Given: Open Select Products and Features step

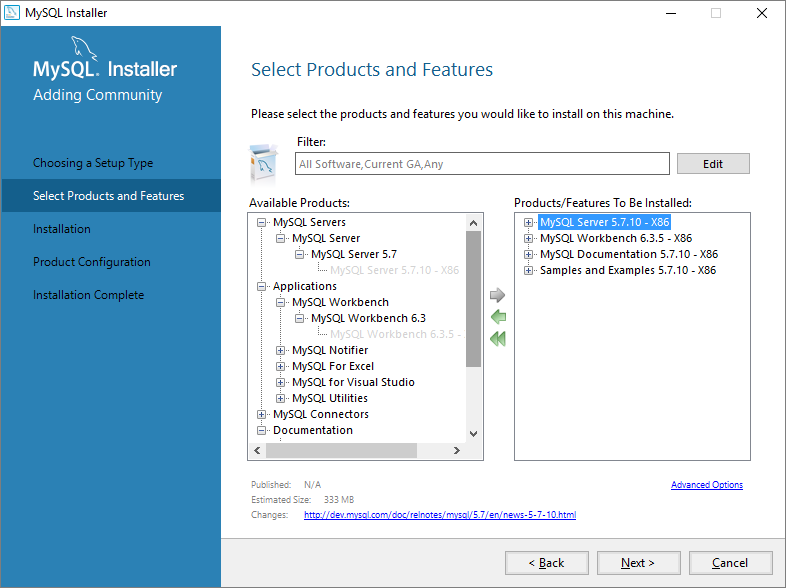Looking at the screenshot, I should coord(110,195).
